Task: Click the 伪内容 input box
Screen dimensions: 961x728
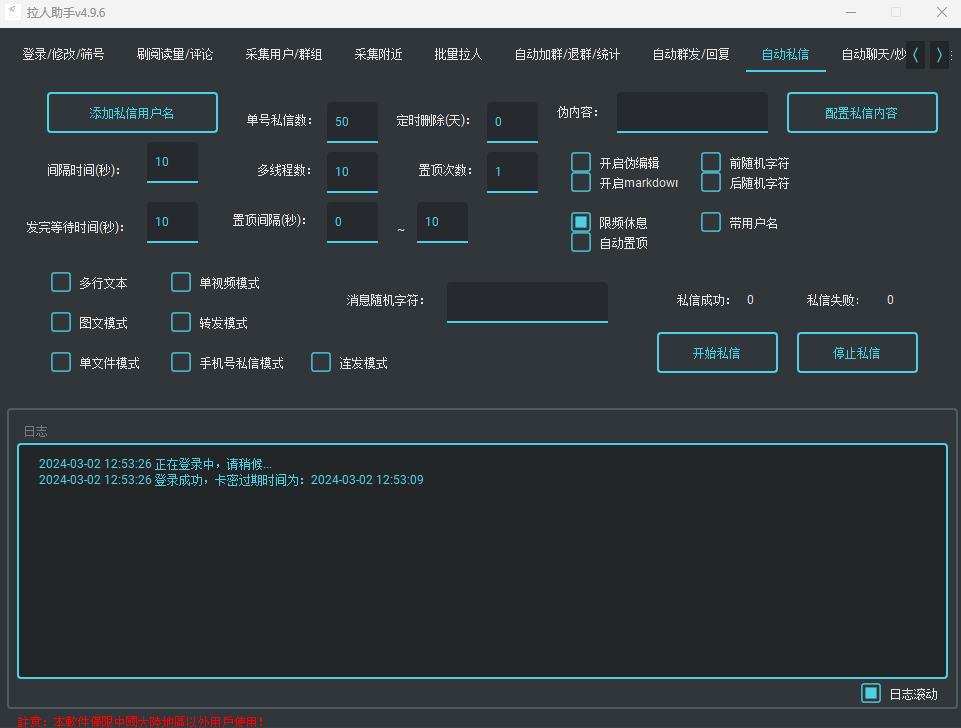Action: point(692,112)
